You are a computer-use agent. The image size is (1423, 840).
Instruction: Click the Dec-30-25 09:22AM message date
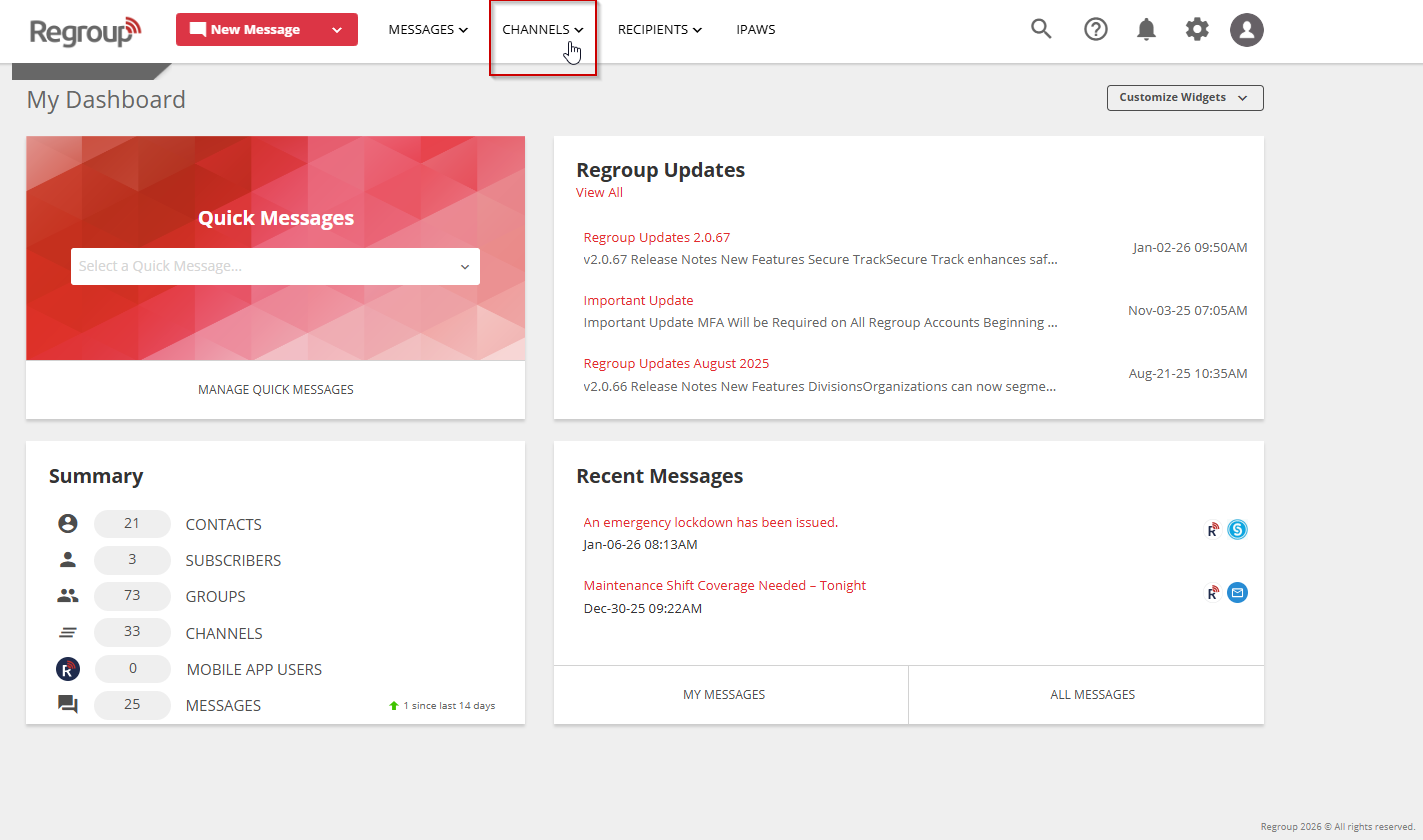pyautogui.click(x=643, y=608)
